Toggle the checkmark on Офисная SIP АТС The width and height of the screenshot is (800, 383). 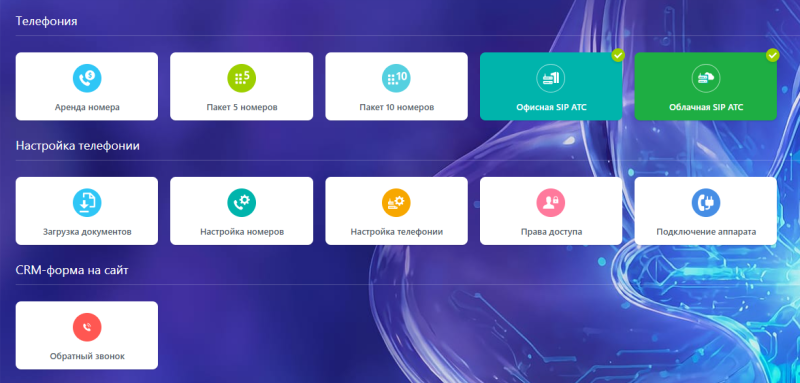618,55
